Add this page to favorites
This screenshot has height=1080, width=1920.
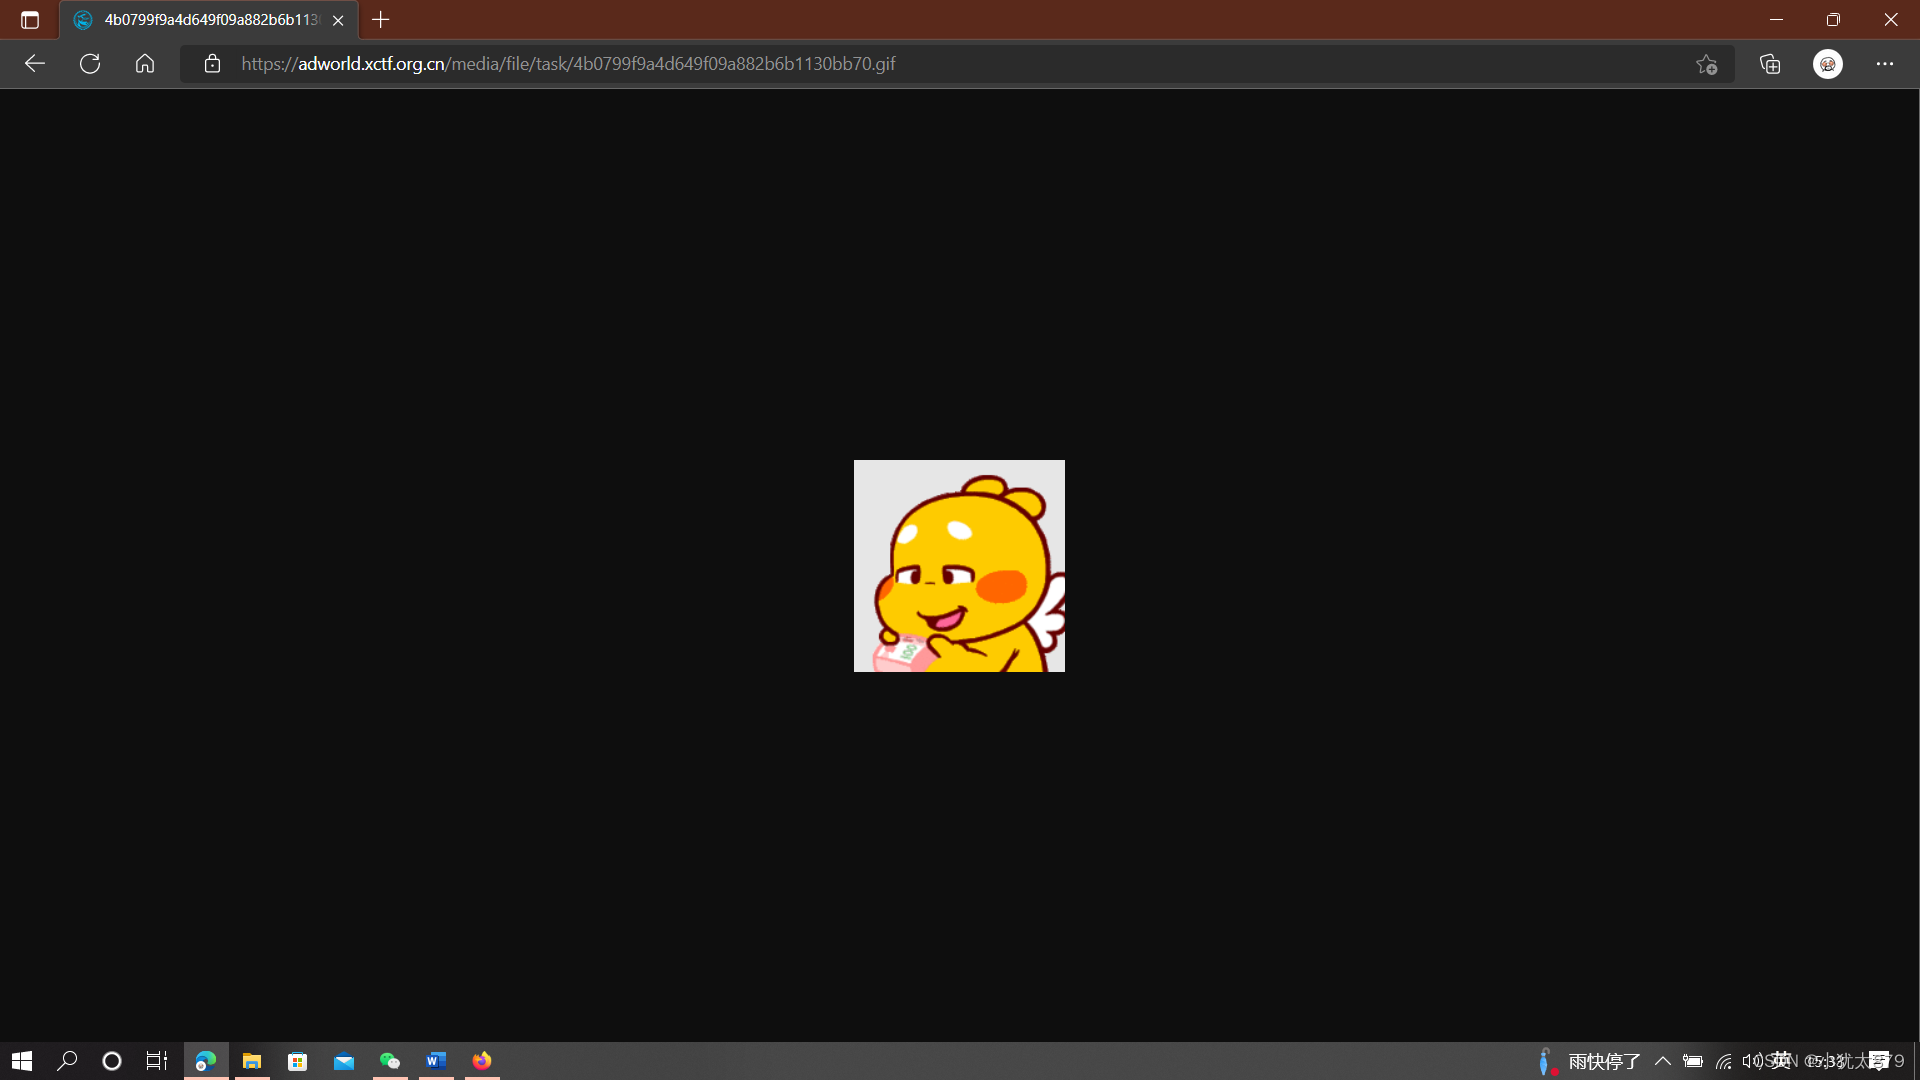(x=1706, y=64)
